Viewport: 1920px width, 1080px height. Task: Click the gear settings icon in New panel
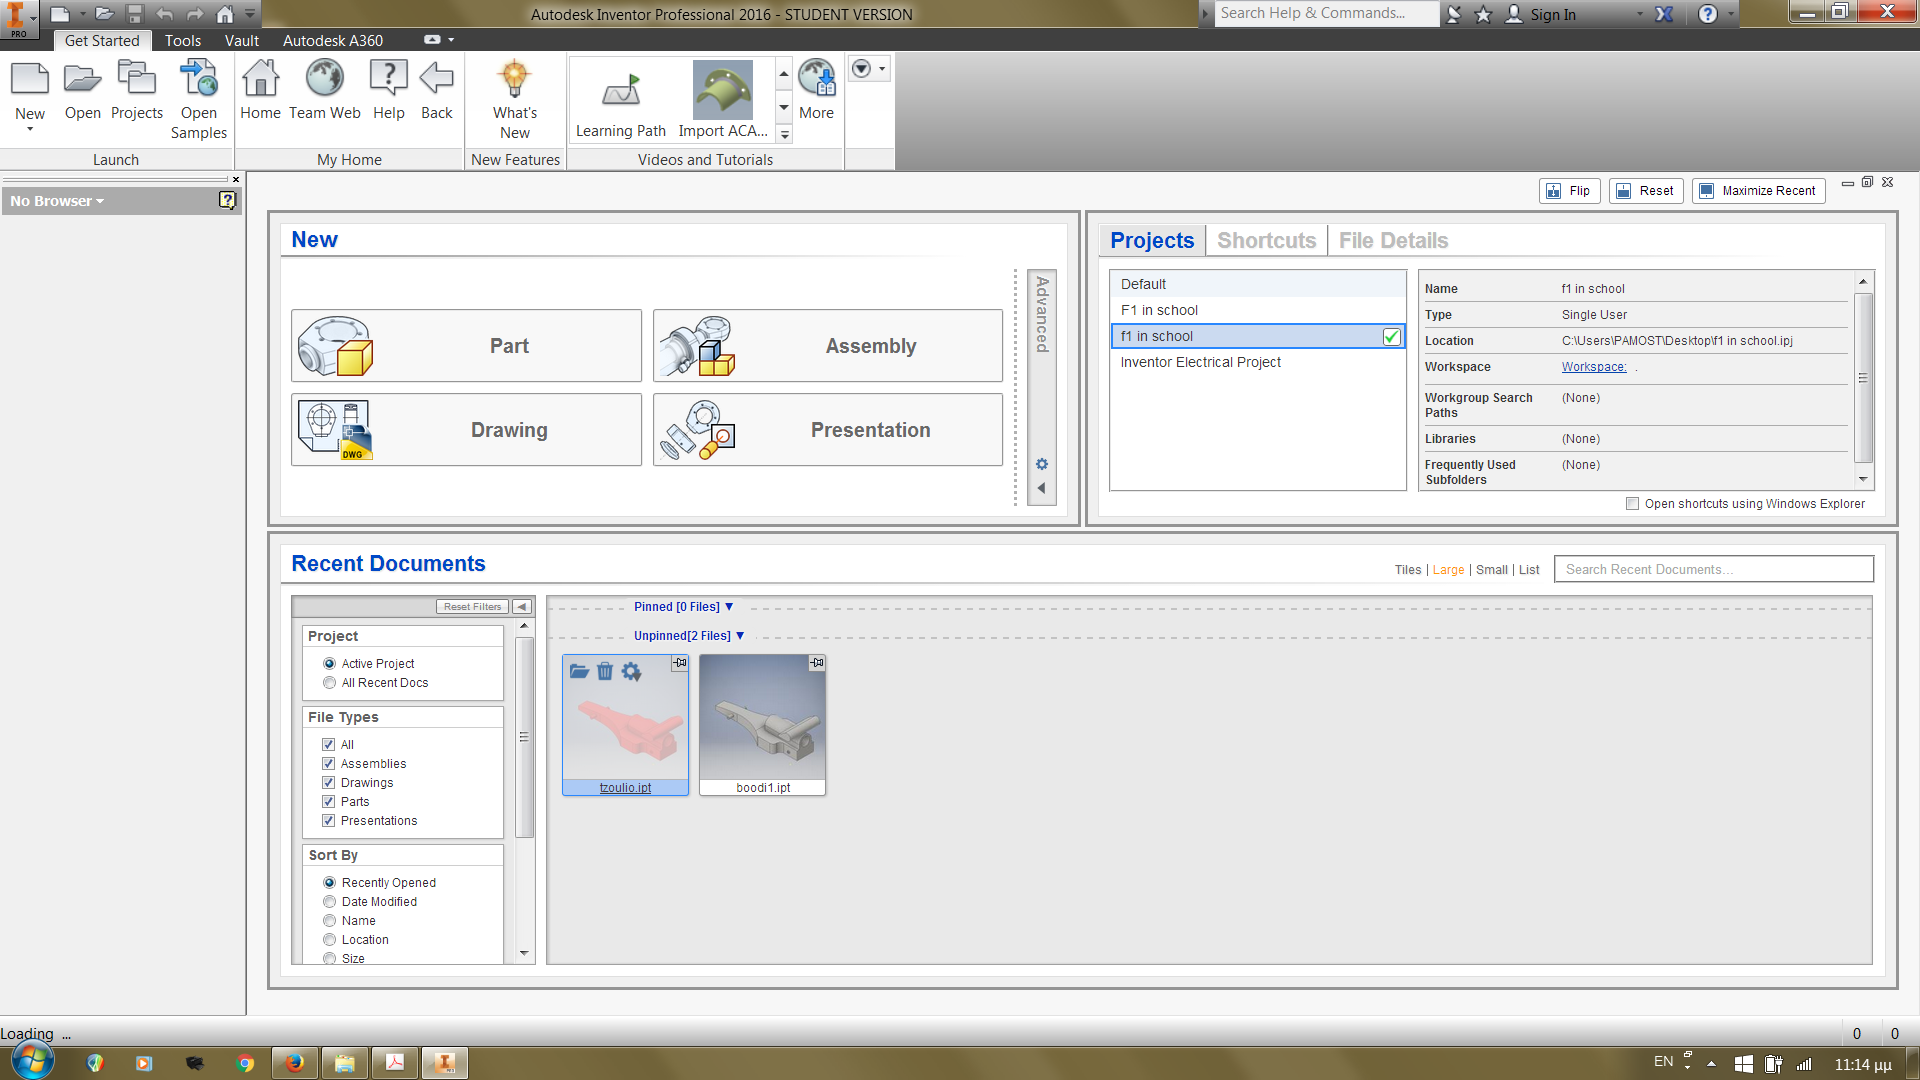click(1041, 464)
